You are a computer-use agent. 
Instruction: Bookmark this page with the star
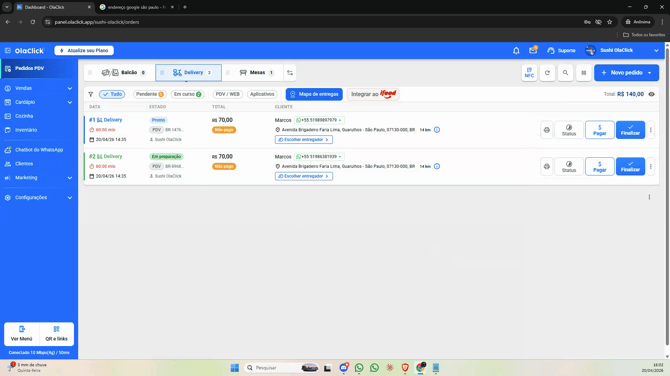(x=610, y=22)
